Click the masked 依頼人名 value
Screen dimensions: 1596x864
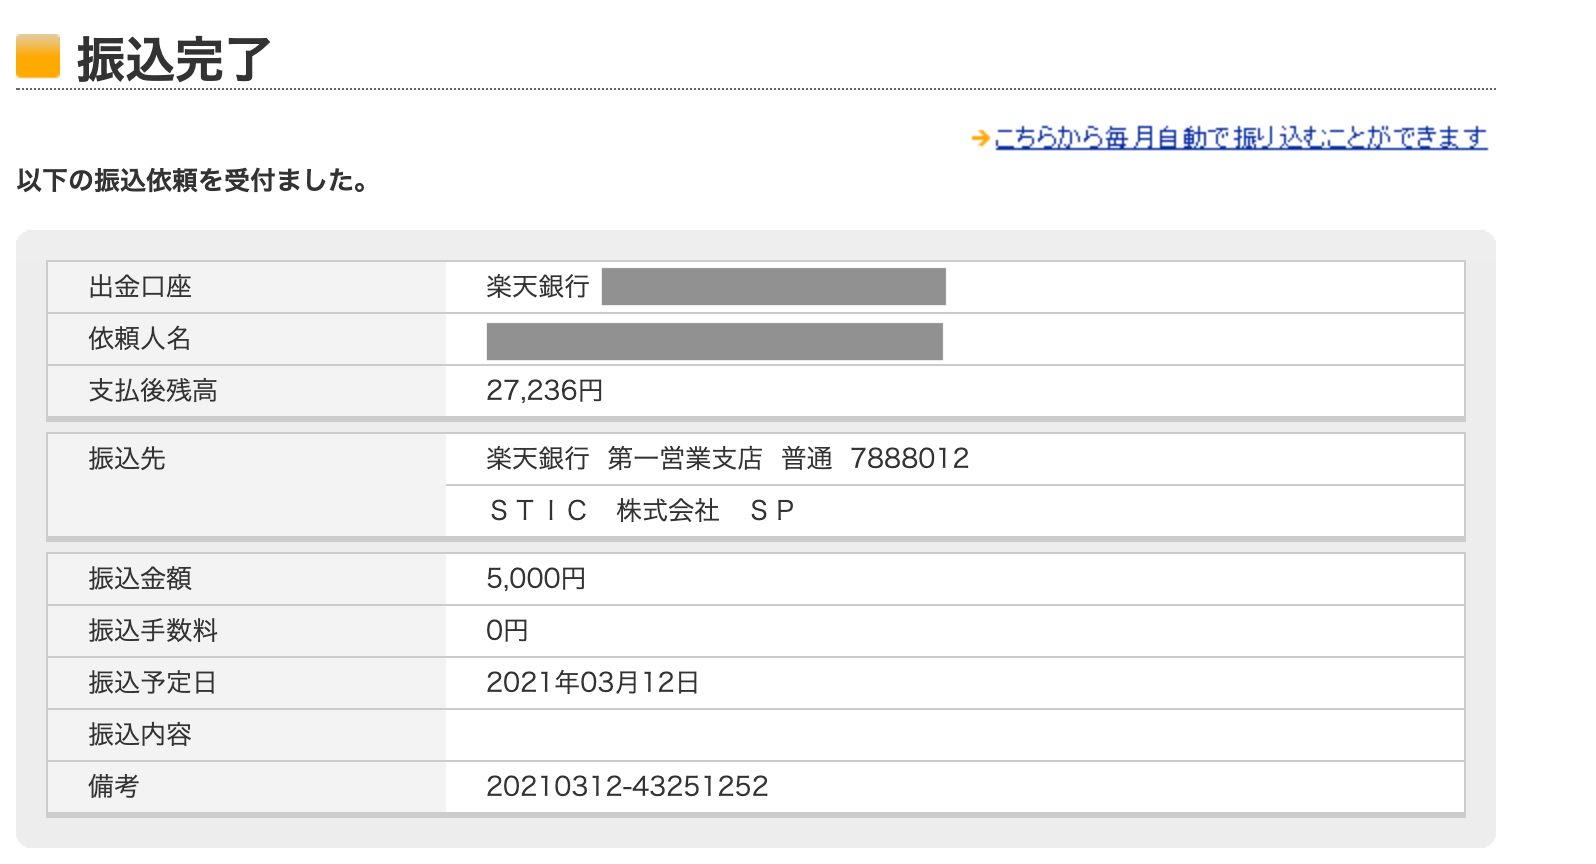(x=715, y=341)
